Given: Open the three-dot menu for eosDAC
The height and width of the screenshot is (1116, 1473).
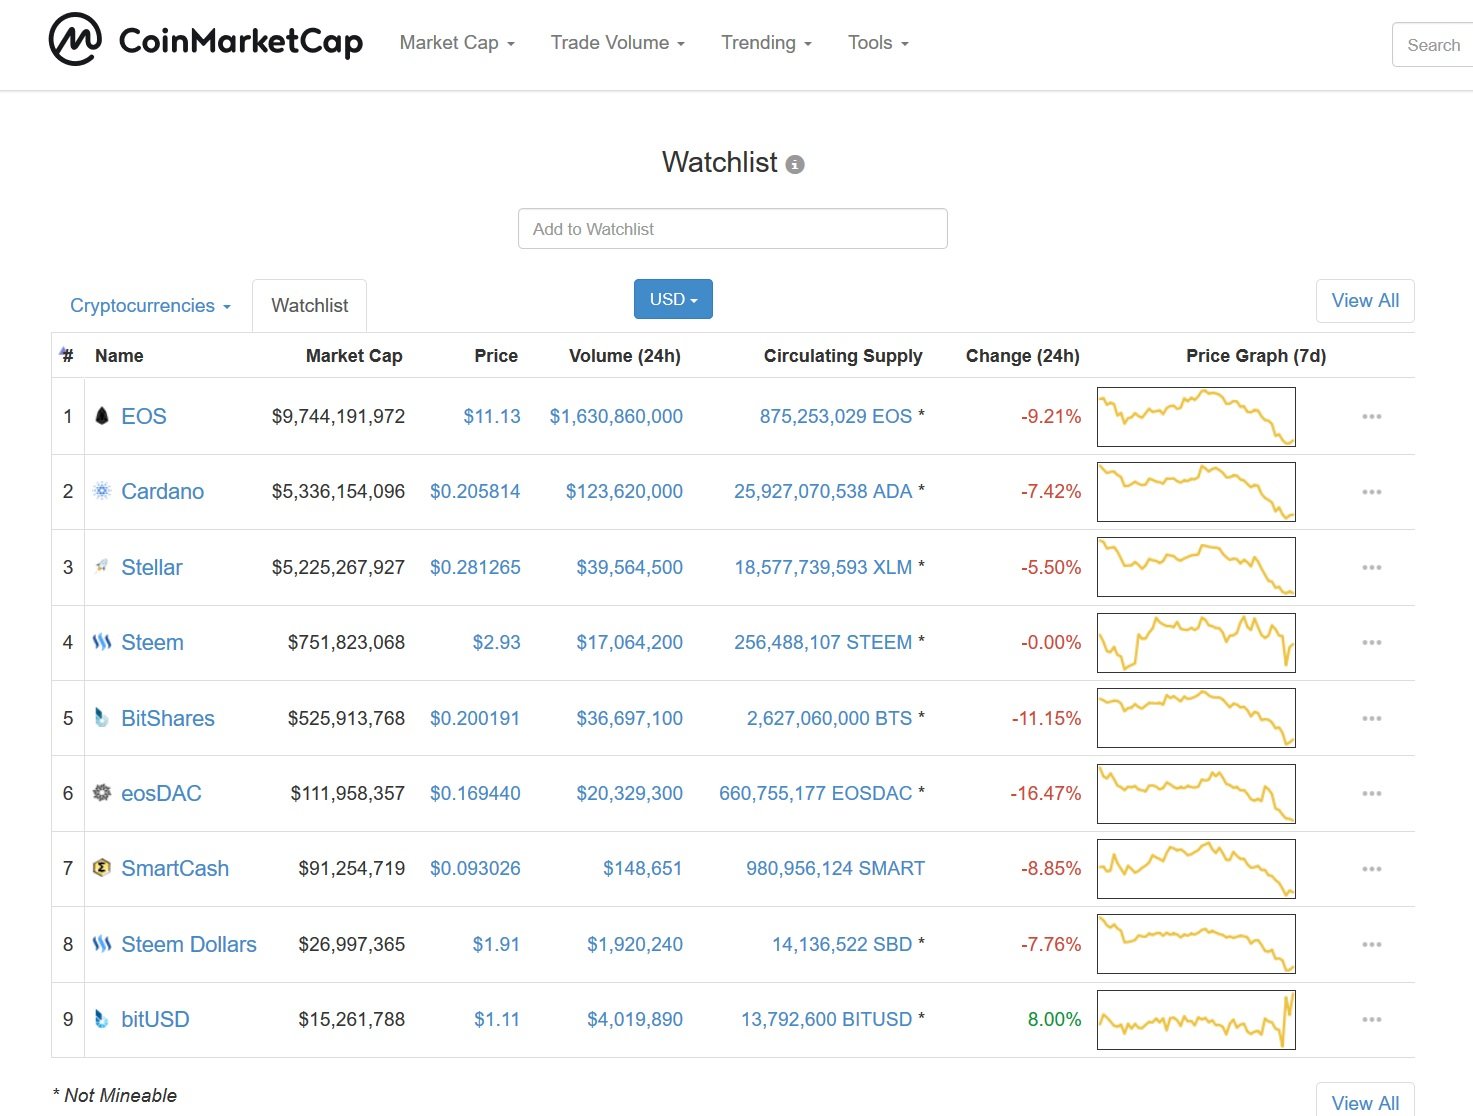Looking at the screenshot, I should (1372, 793).
